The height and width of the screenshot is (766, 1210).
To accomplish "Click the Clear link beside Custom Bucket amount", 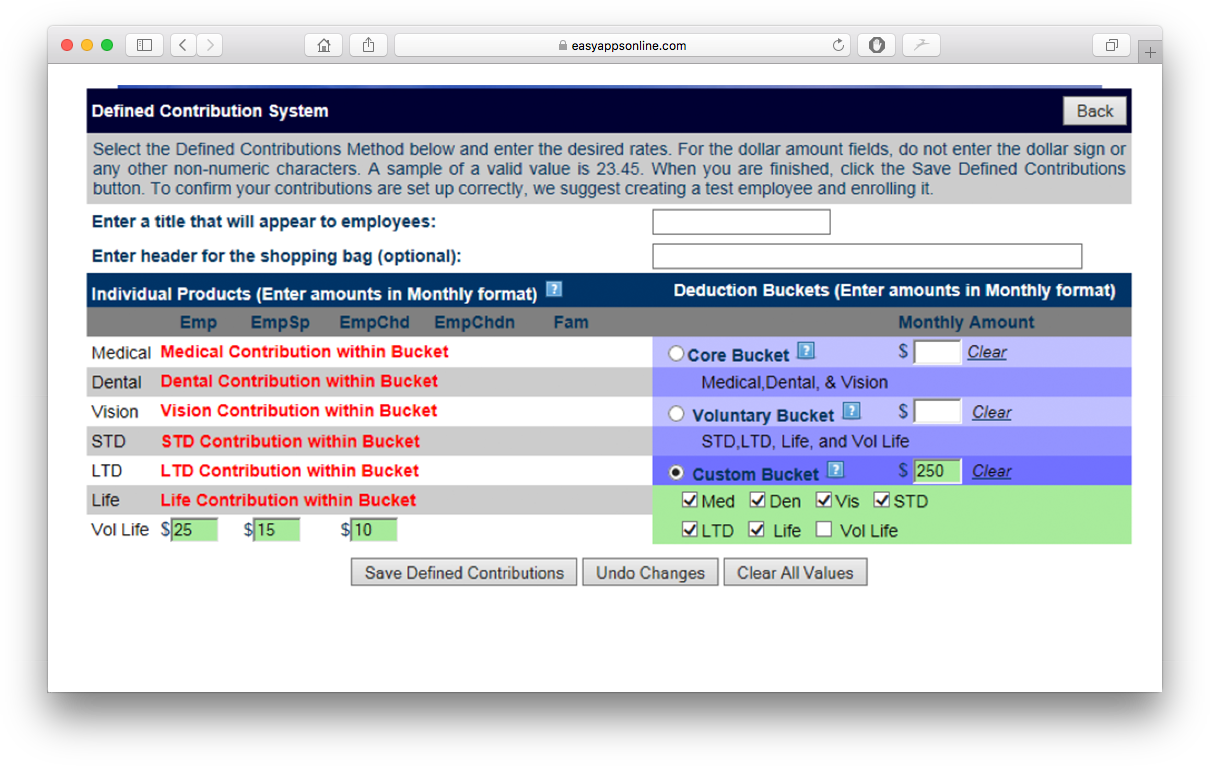I will pyautogui.click(x=991, y=471).
